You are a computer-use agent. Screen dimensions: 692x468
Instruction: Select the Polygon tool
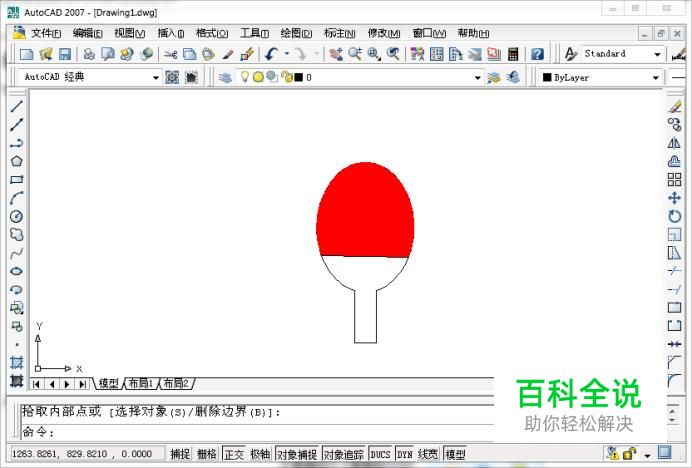click(x=17, y=161)
